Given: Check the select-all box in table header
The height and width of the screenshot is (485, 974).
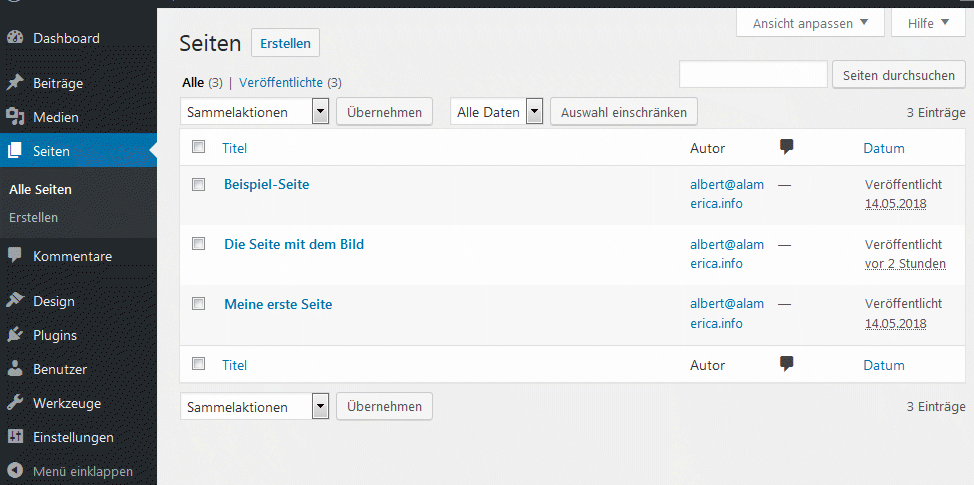Looking at the screenshot, I should pos(198,147).
